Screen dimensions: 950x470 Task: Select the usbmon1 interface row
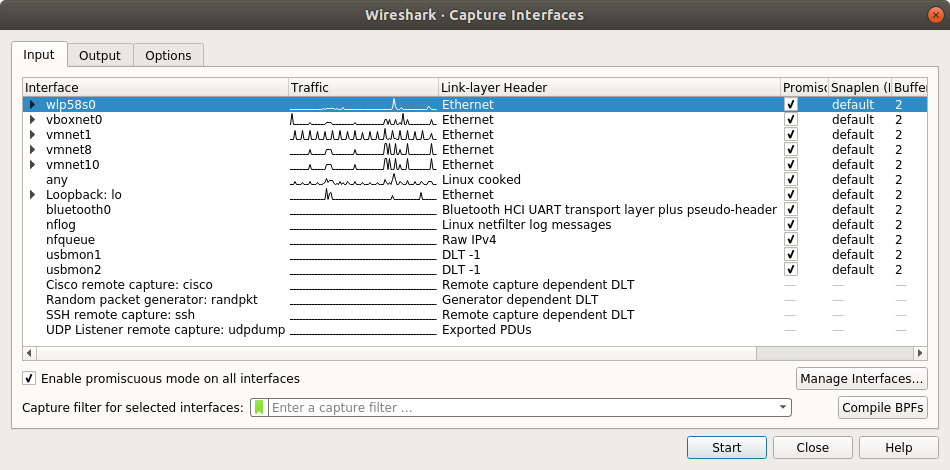tap(475, 254)
